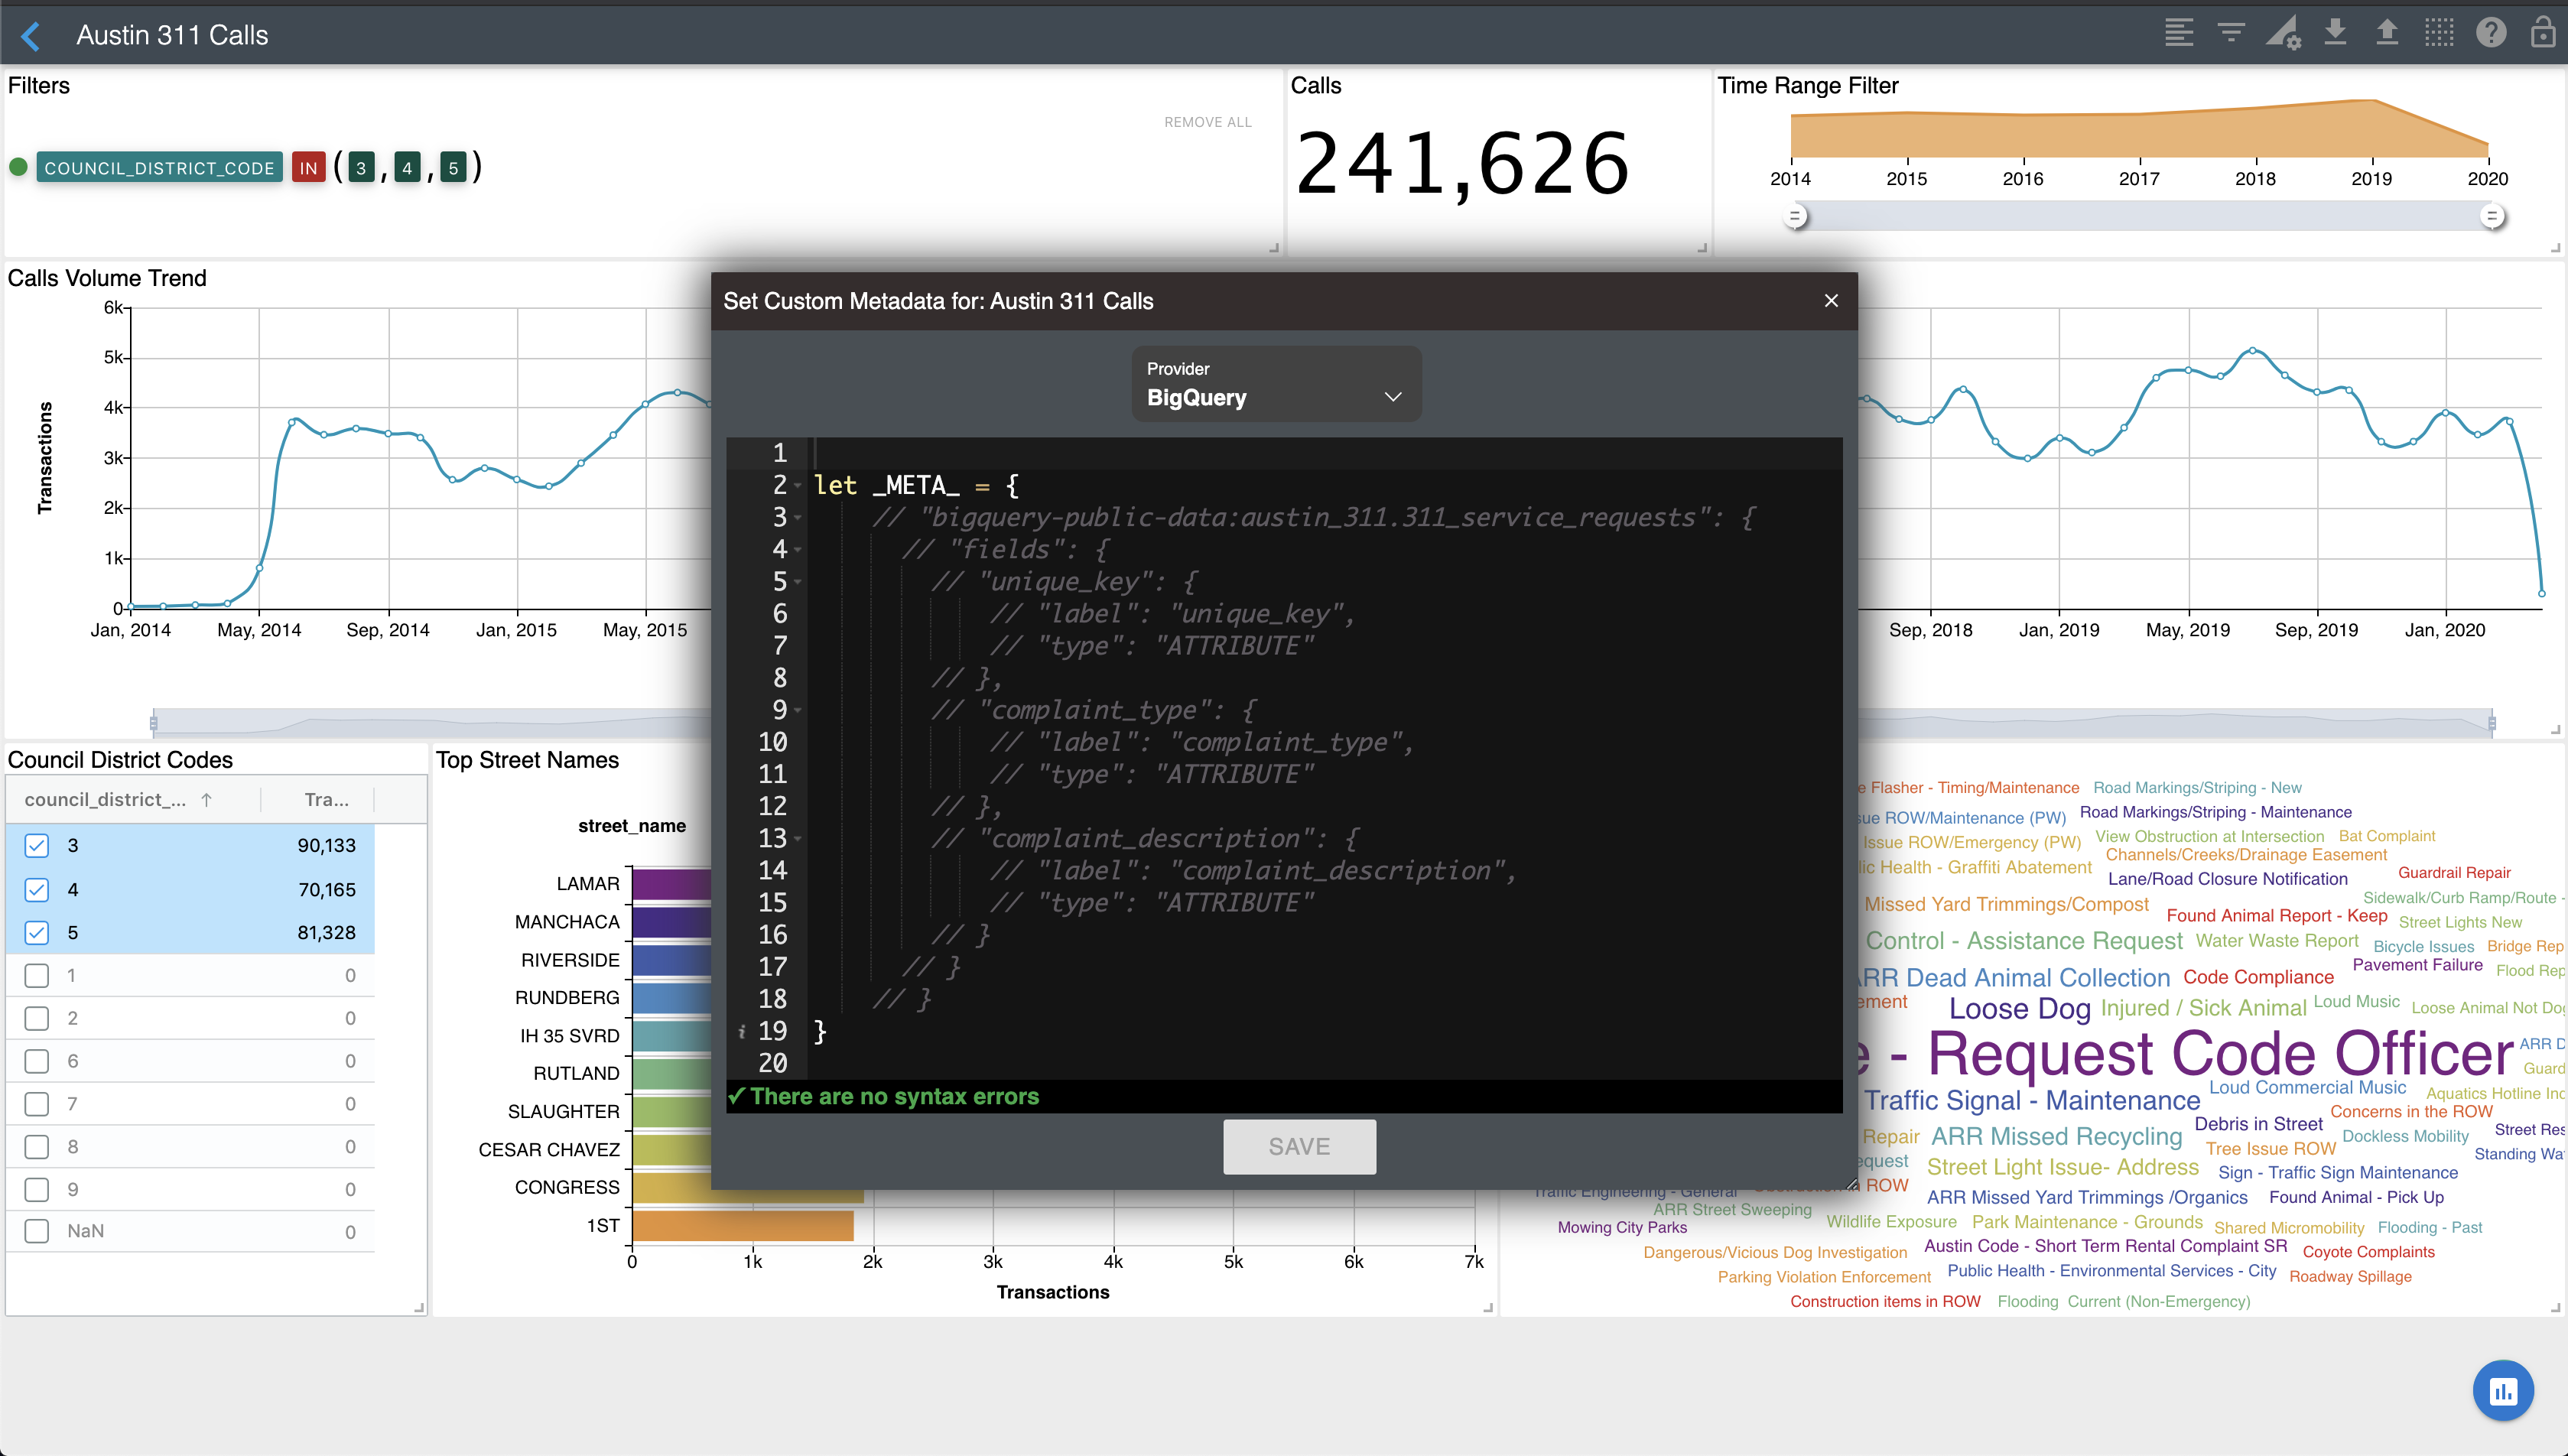
Task: Click the info marker on line 19
Action: [742, 1031]
